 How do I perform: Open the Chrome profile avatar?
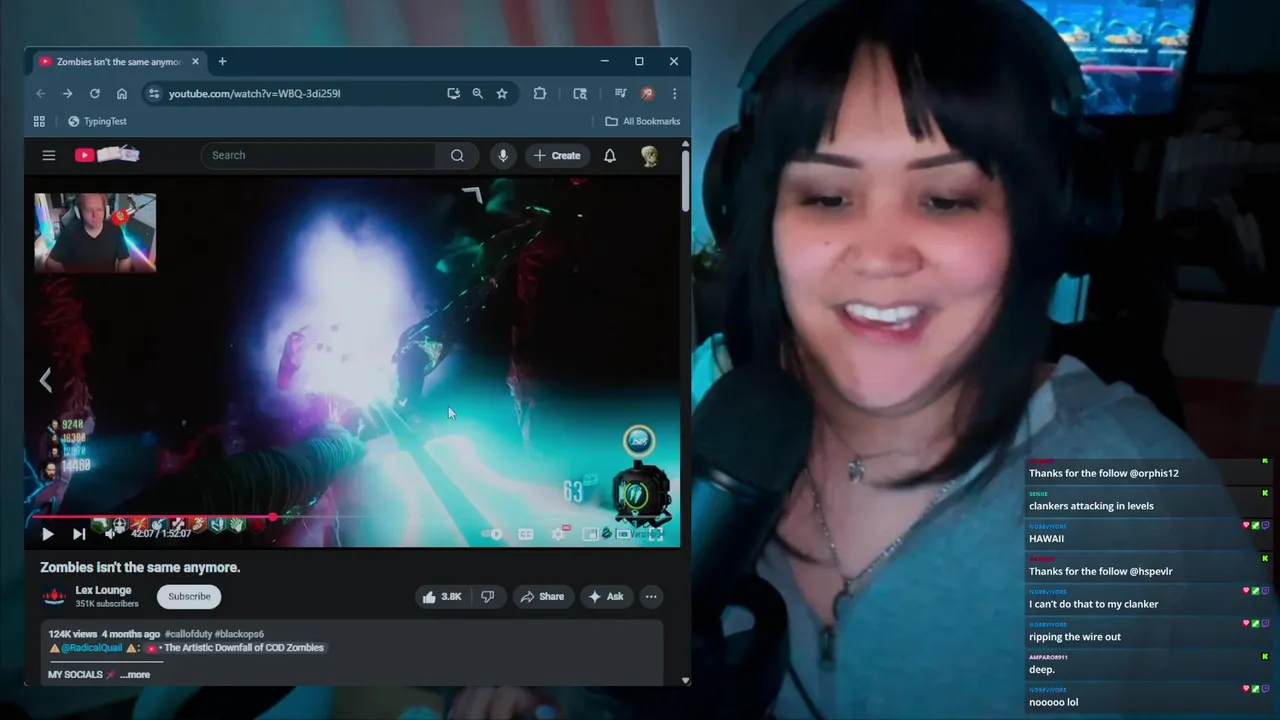[647, 93]
